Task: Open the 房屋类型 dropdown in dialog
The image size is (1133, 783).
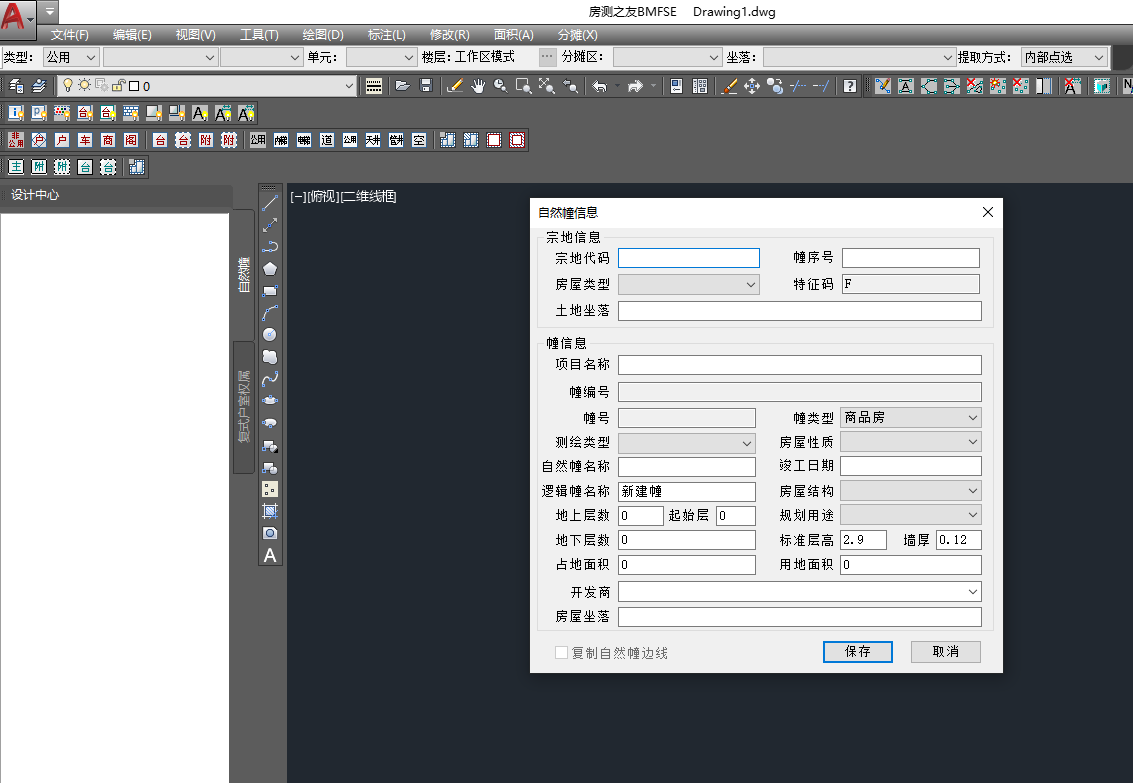Action: click(x=689, y=285)
